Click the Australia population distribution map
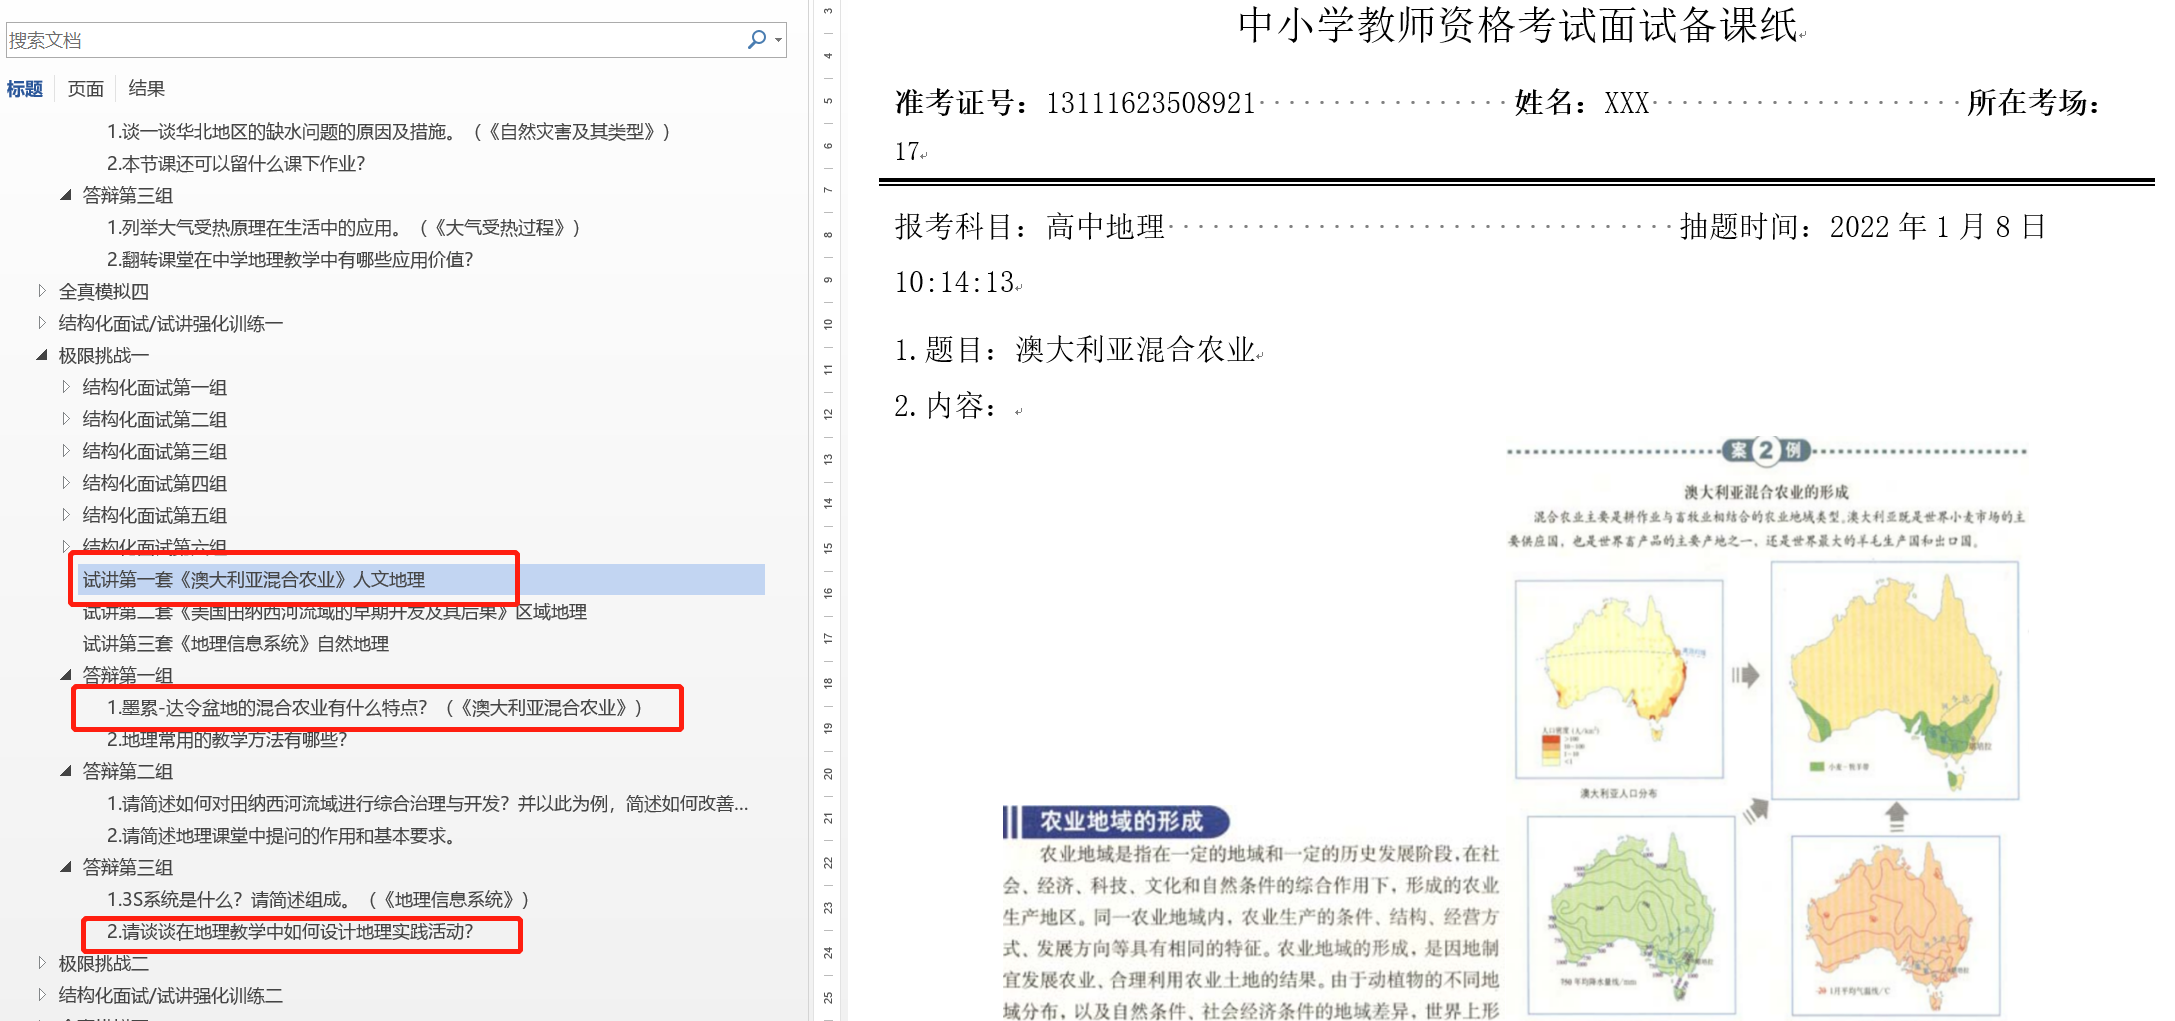Screen dimensions: 2175x1021 click(1618, 678)
